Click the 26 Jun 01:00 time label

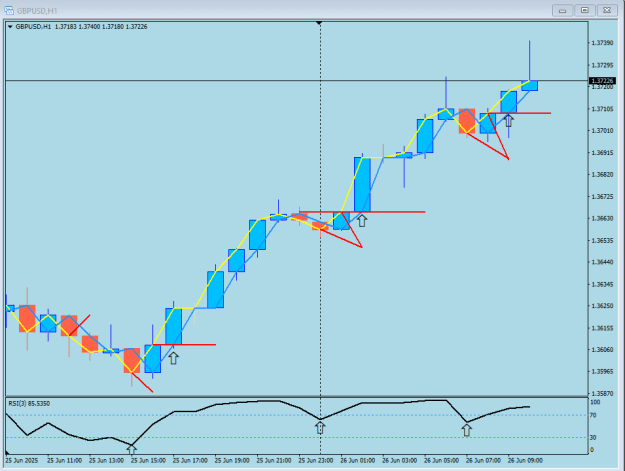(358, 461)
